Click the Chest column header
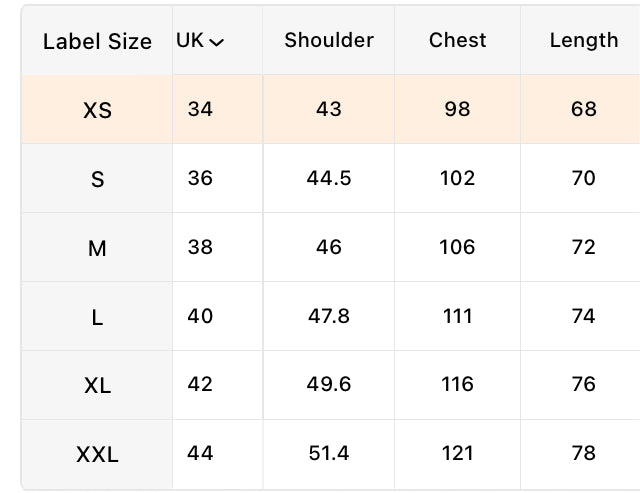640x493 pixels. point(458,40)
